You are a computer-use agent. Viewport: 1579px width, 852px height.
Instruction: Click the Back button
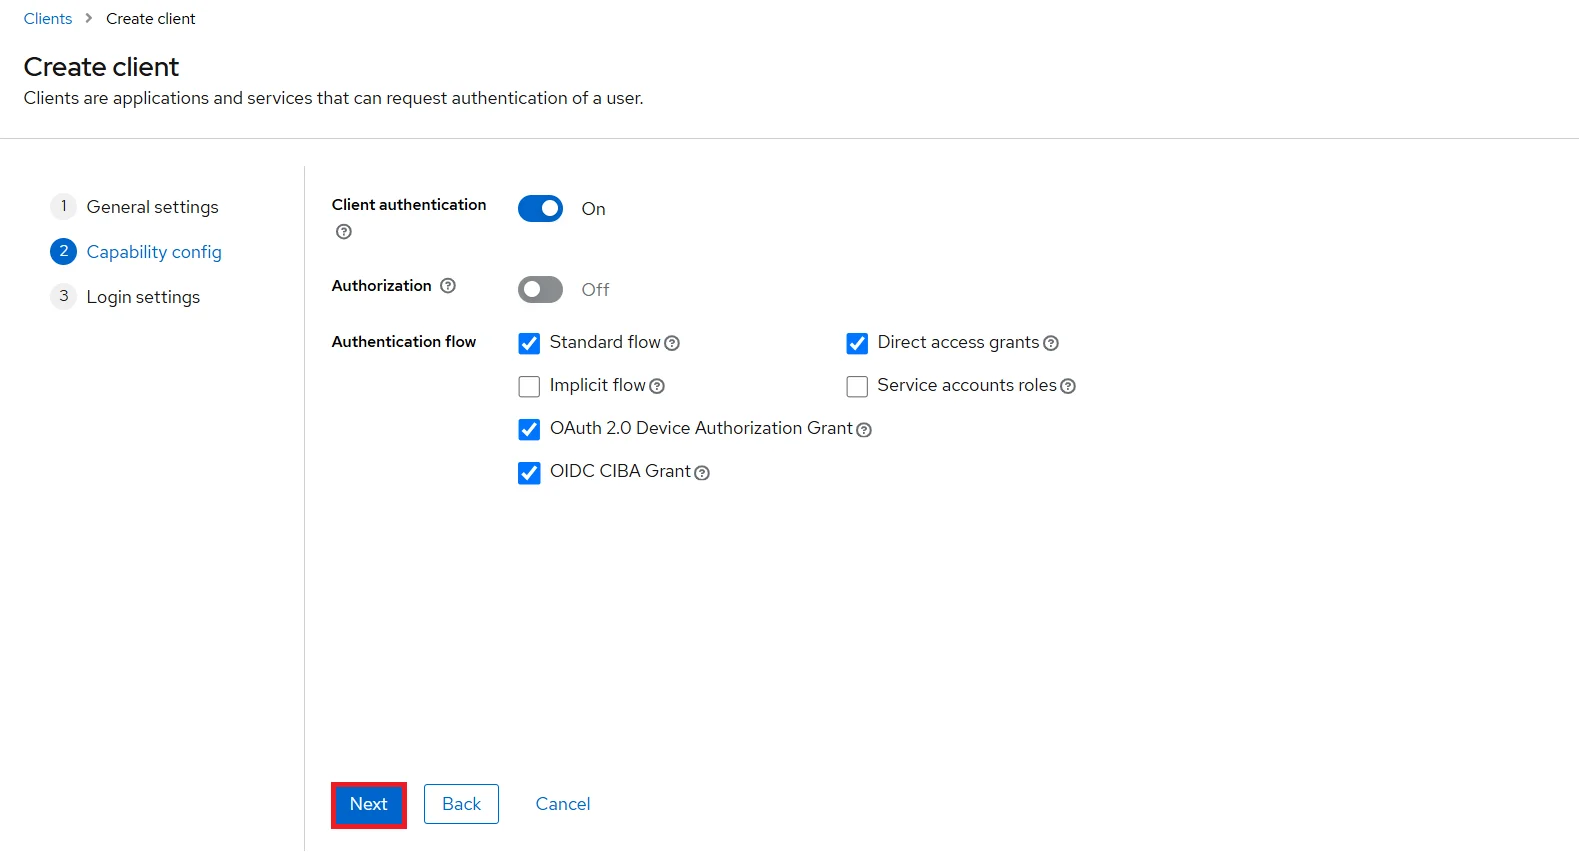[x=461, y=804]
